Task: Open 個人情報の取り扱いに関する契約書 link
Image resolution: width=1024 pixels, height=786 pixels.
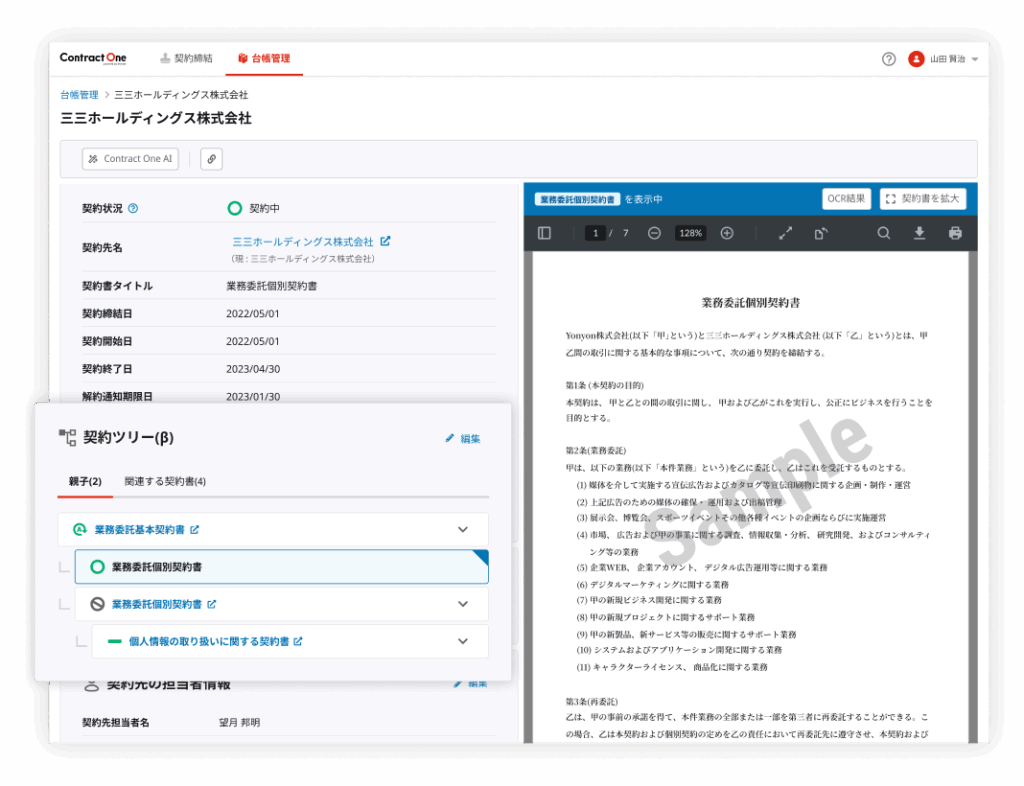Action: pyautogui.click(x=209, y=641)
